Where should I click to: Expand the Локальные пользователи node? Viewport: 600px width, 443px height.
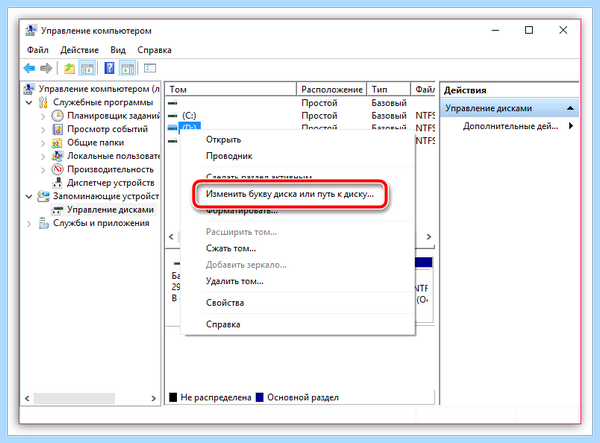coord(43,156)
